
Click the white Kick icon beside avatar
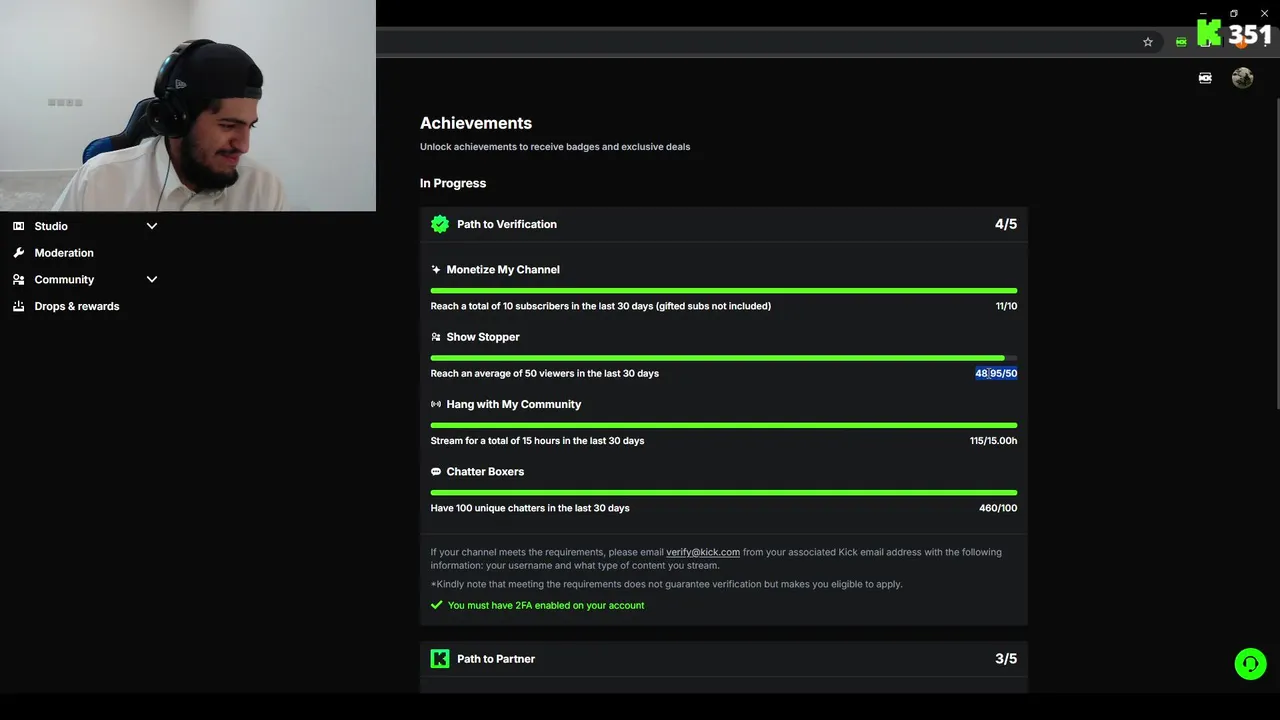(x=1205, y=78)
